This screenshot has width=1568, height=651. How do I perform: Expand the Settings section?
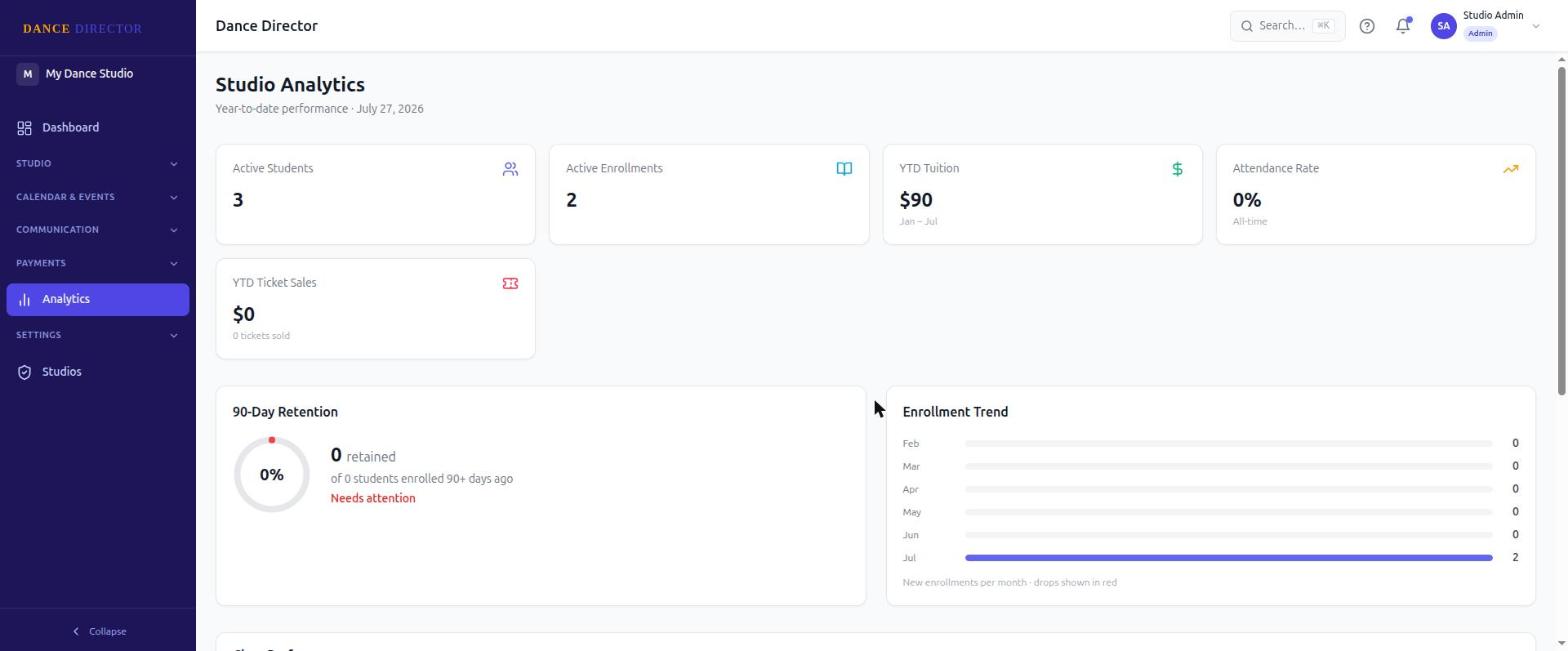coord(97,335)
